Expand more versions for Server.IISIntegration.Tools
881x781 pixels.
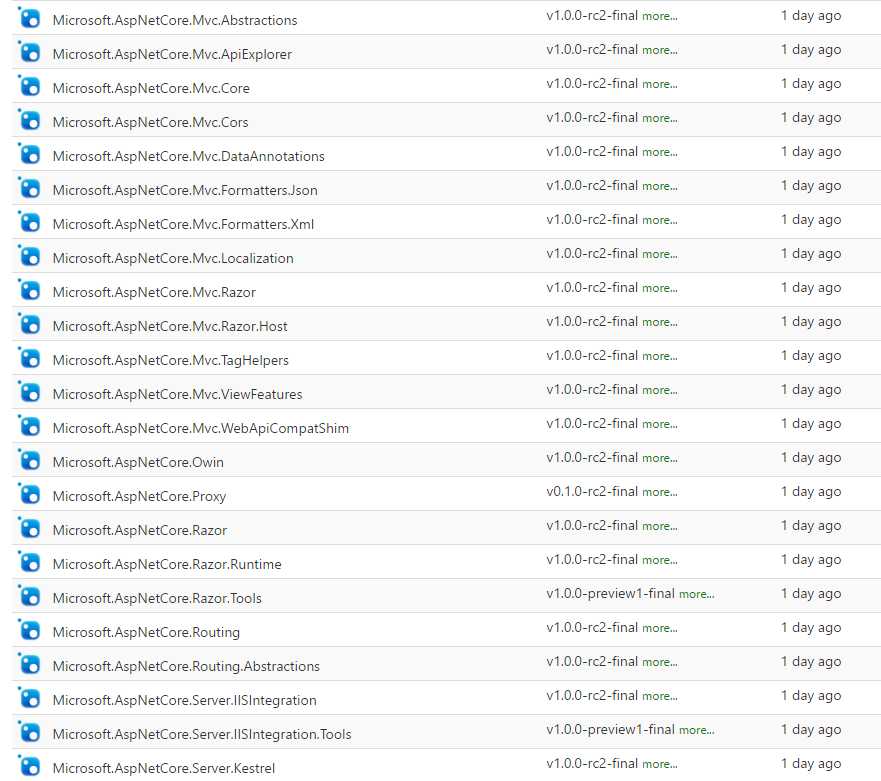(697, 730)
